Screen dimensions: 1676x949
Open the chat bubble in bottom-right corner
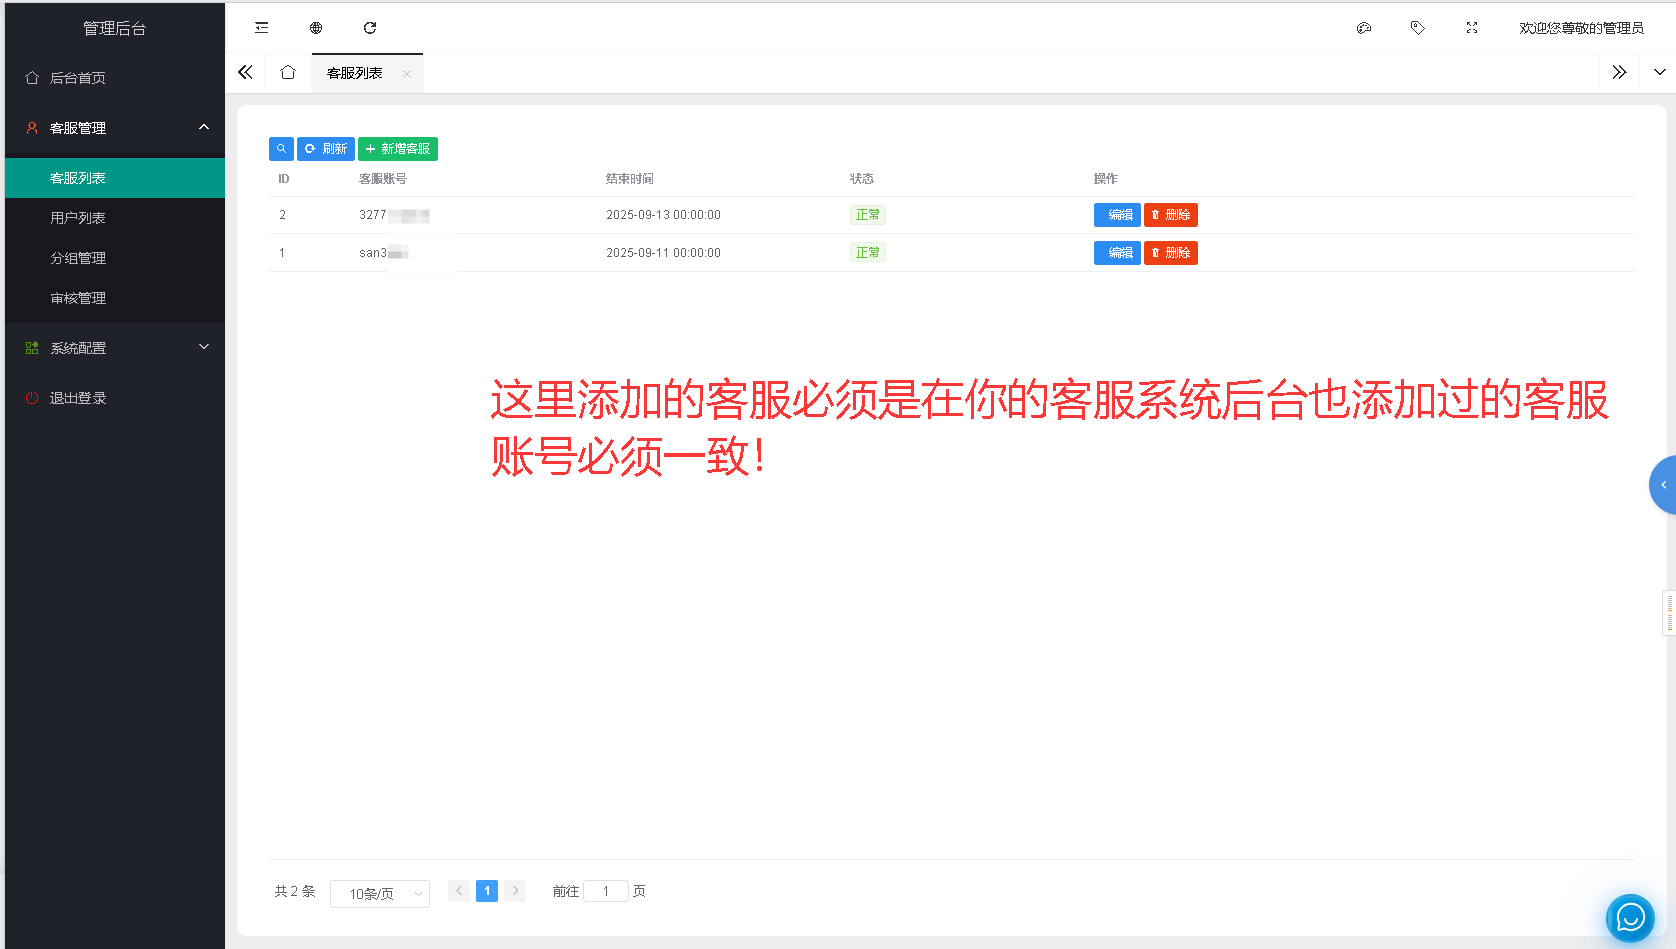[1629, 917]
